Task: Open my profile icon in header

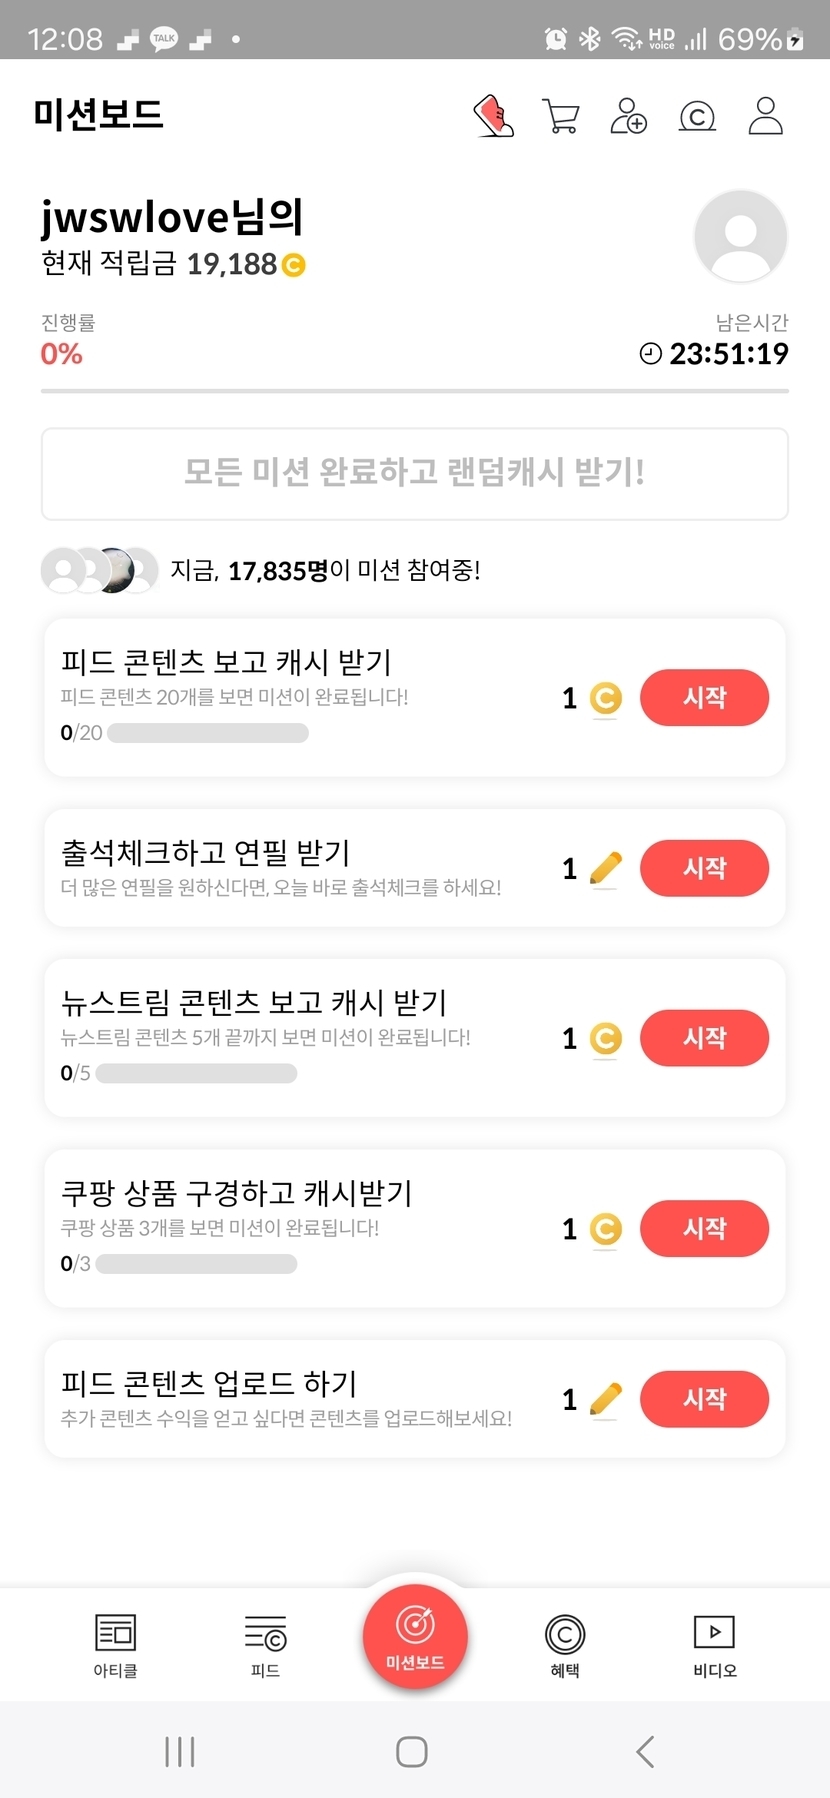Action: [765, 116]
